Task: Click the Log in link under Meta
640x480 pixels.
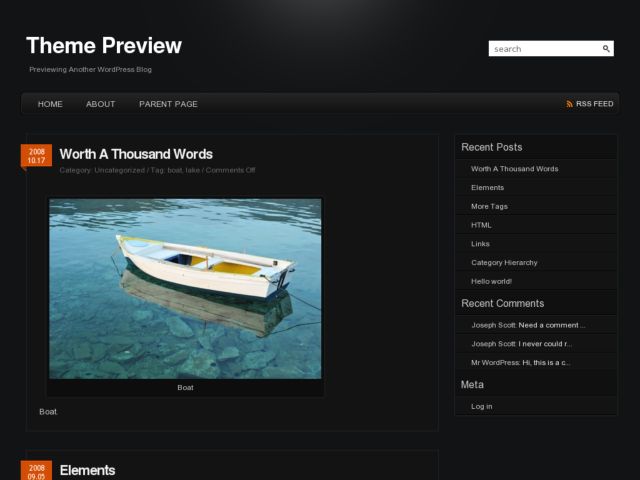Action: point(482,406)
